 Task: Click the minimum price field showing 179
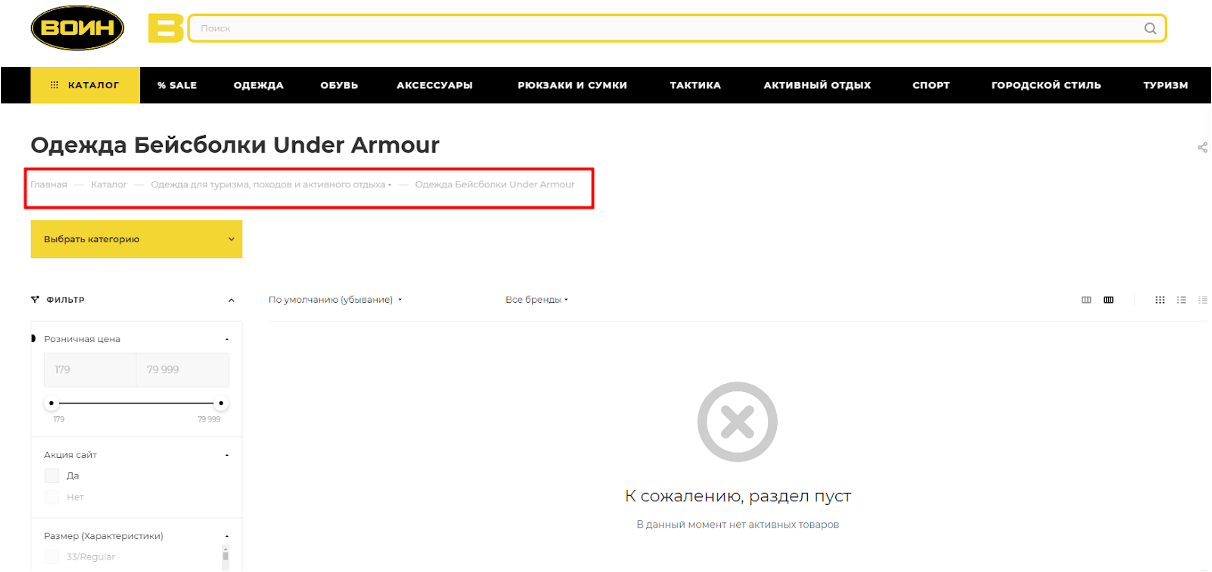click(x=90, y=370)
